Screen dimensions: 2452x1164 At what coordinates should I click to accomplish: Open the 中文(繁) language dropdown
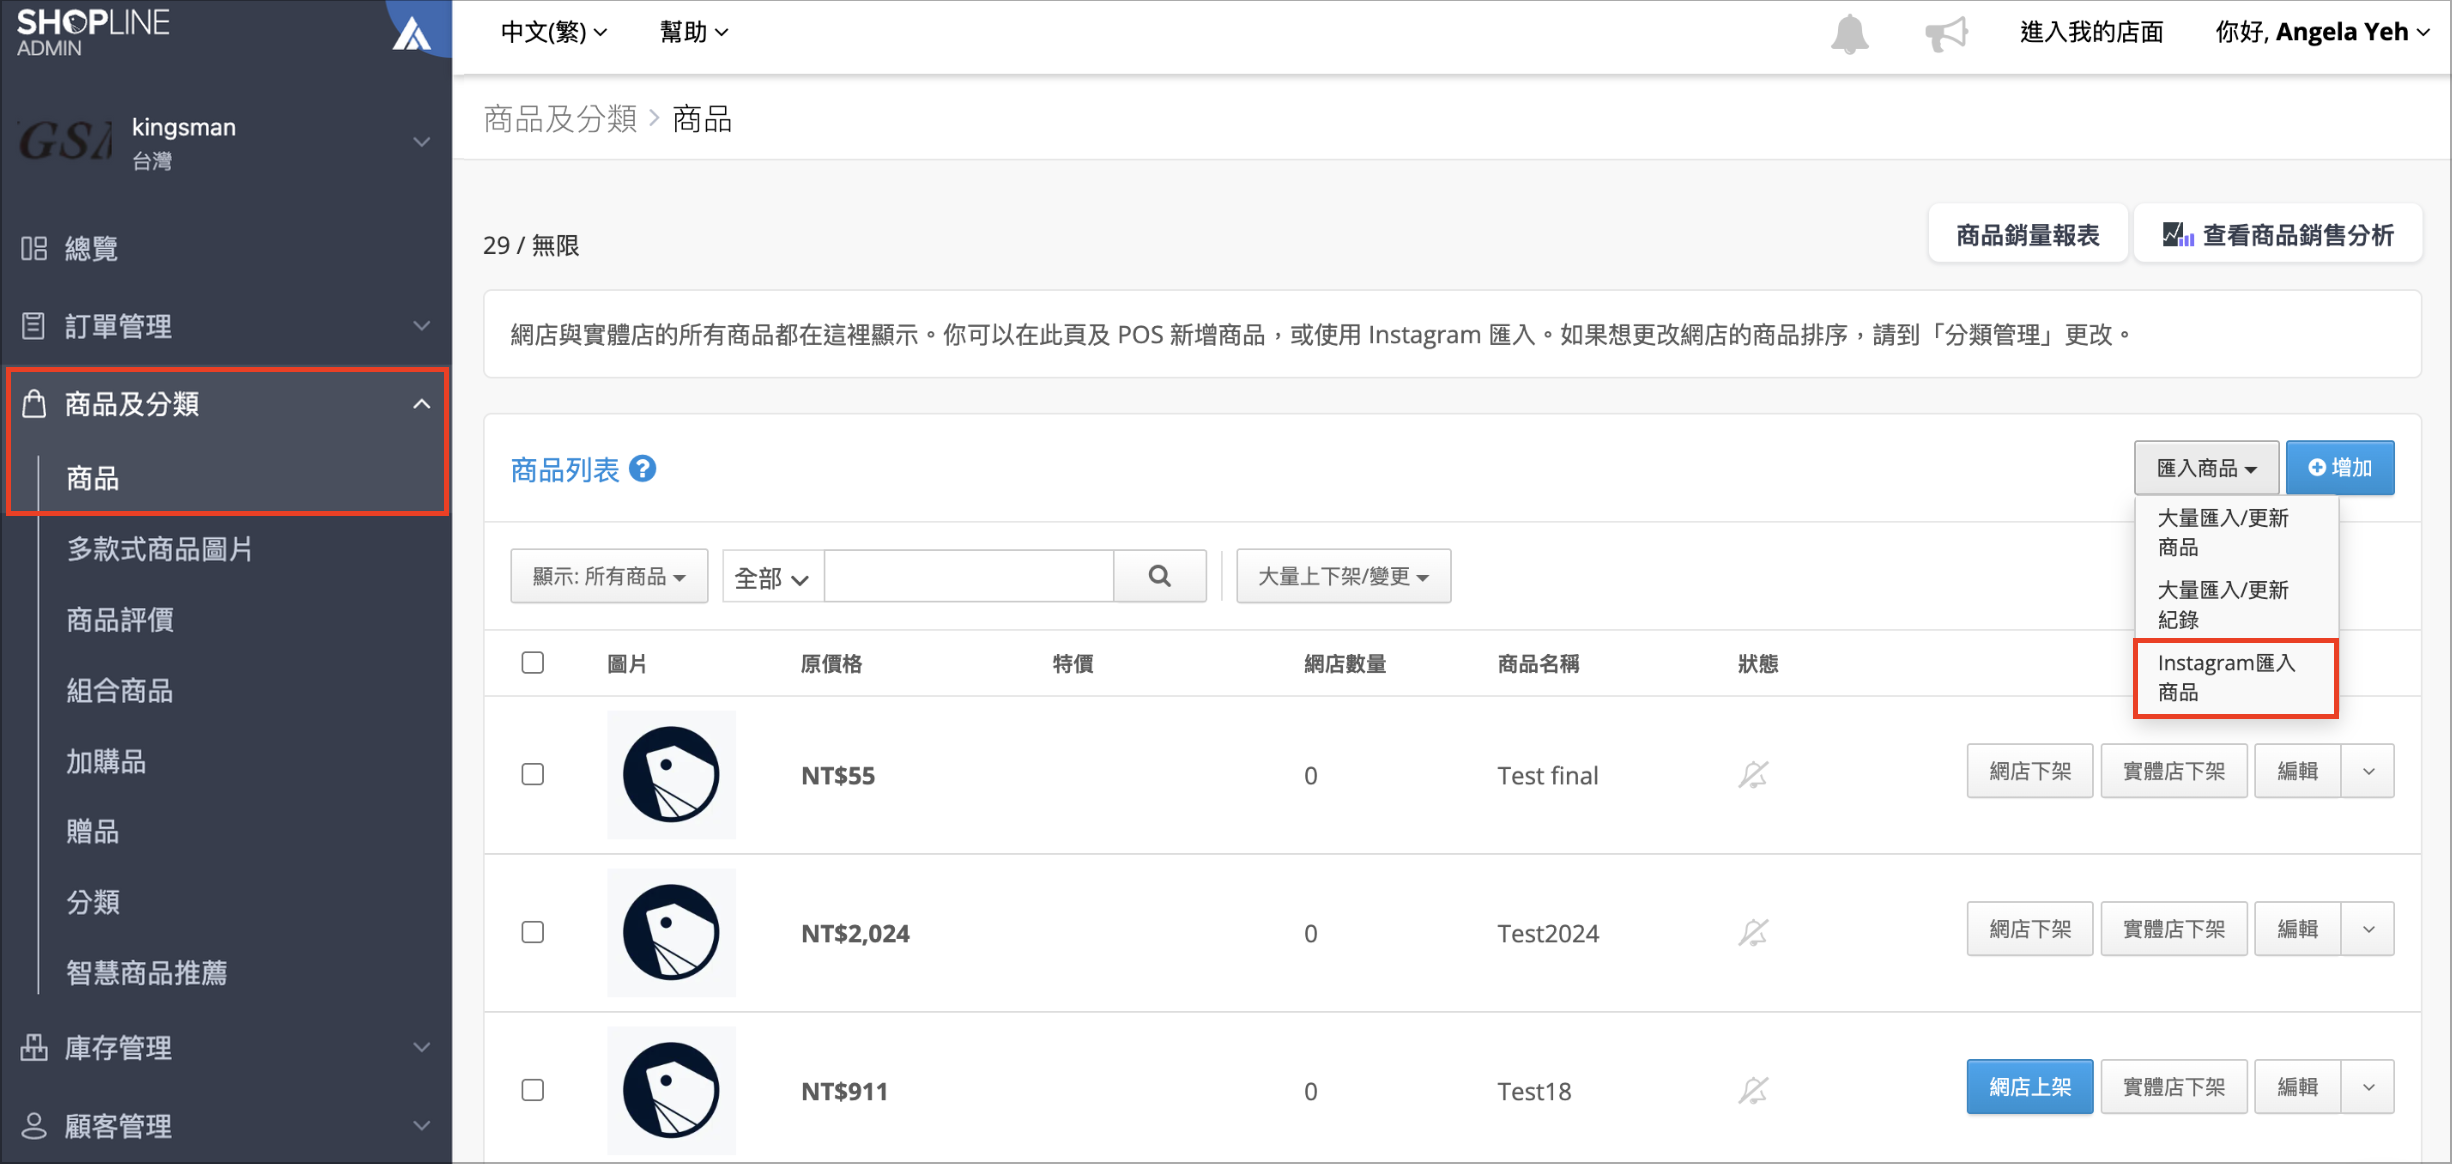pos(554,32)
